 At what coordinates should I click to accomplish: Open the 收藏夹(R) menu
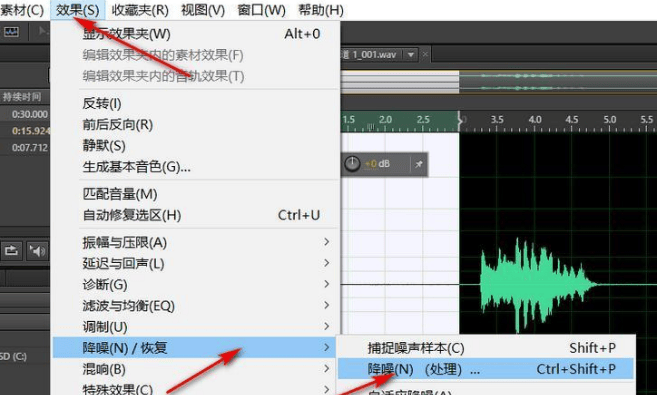(140, 10)
